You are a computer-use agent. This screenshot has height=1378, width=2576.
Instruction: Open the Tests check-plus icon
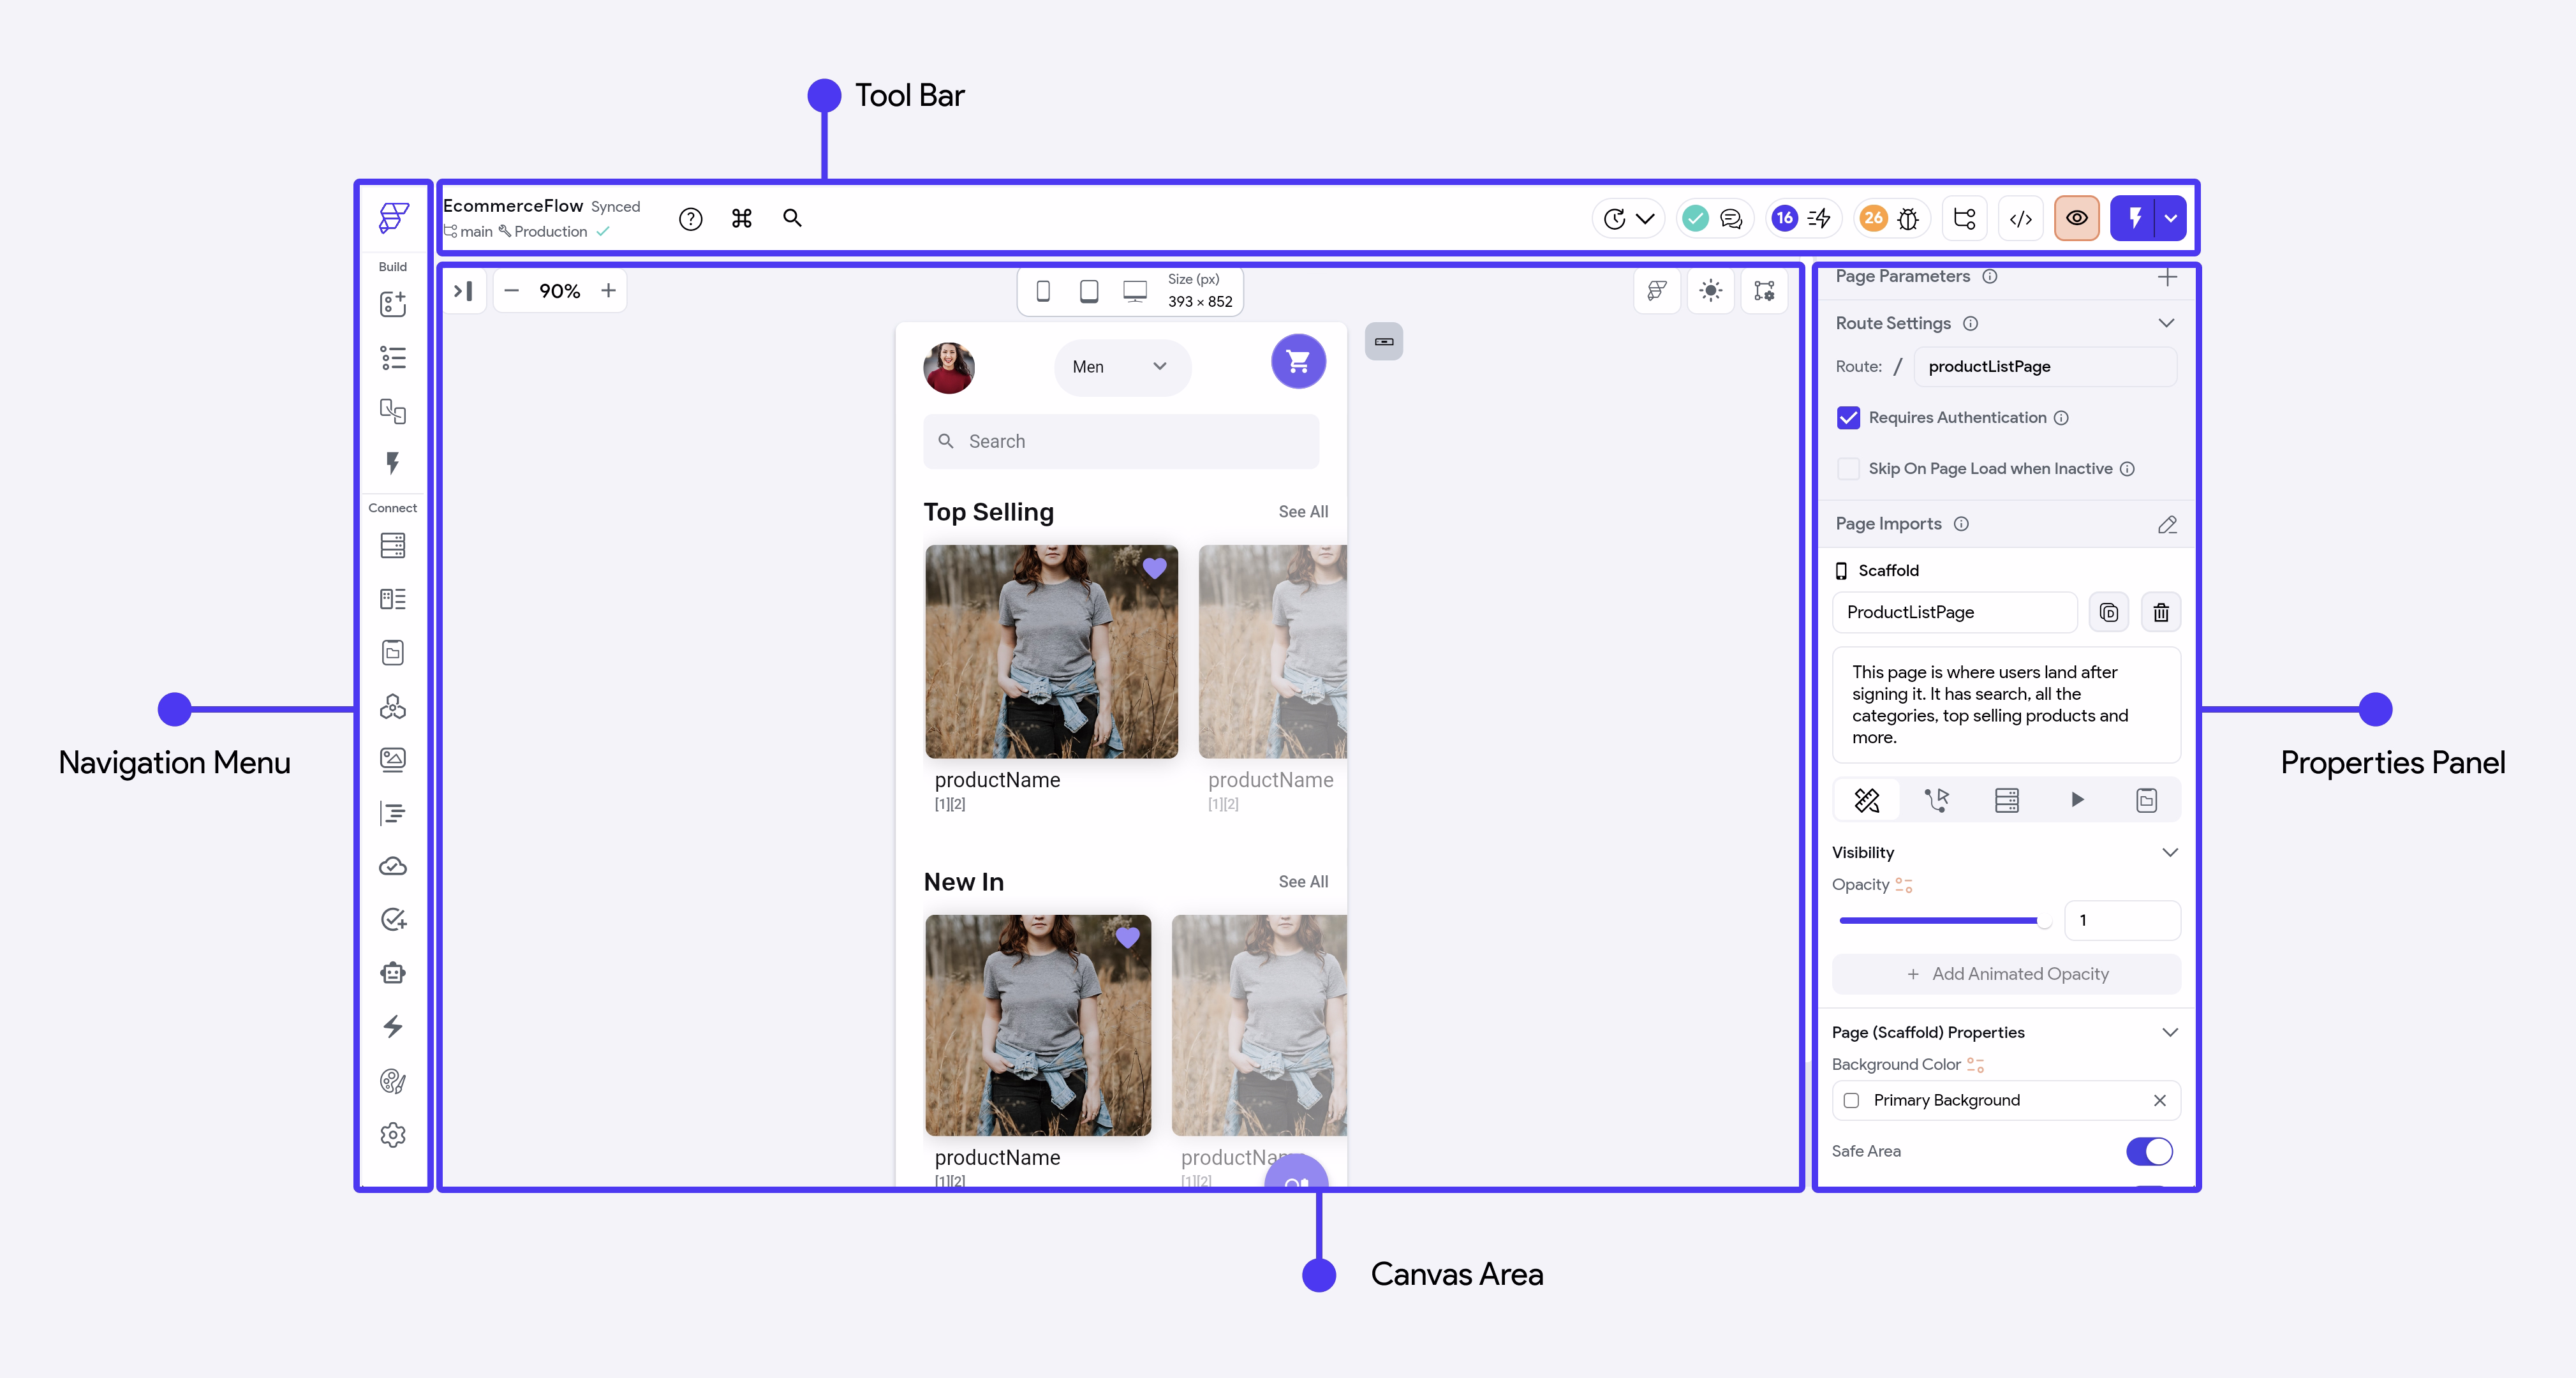coord(393,920)
